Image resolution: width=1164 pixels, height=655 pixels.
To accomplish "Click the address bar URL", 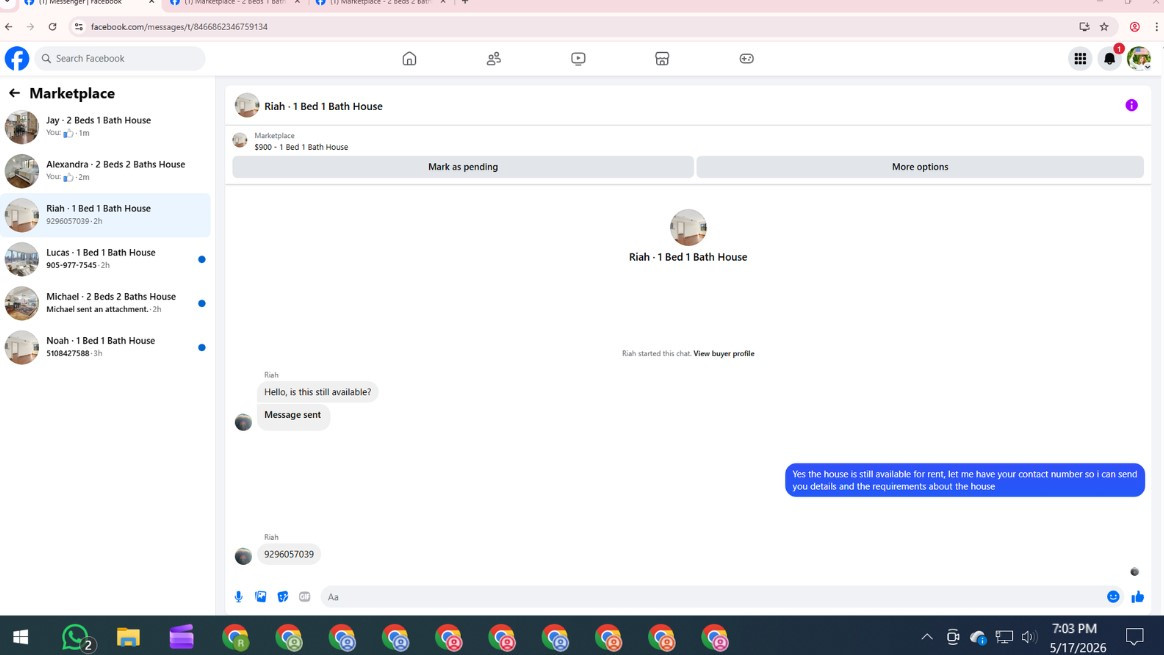I will pyautogui.click(x=179, y=27).
